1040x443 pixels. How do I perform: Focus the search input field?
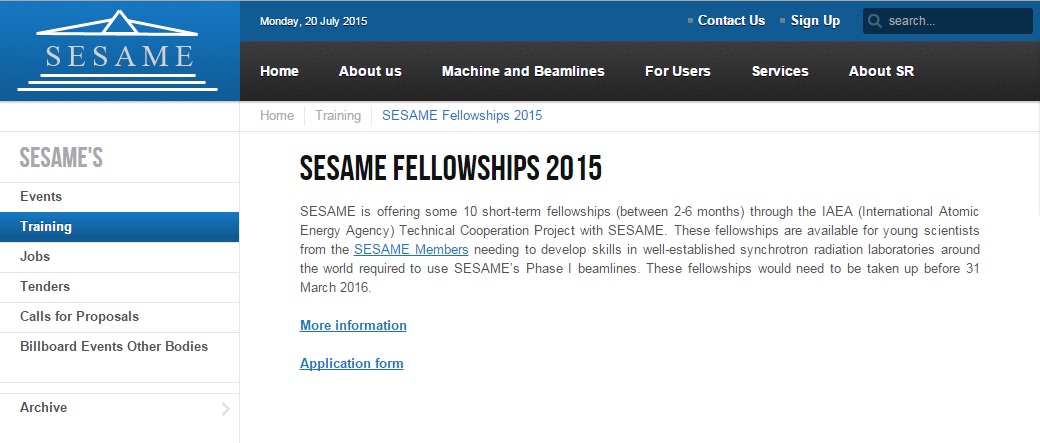tap(947, 21)
